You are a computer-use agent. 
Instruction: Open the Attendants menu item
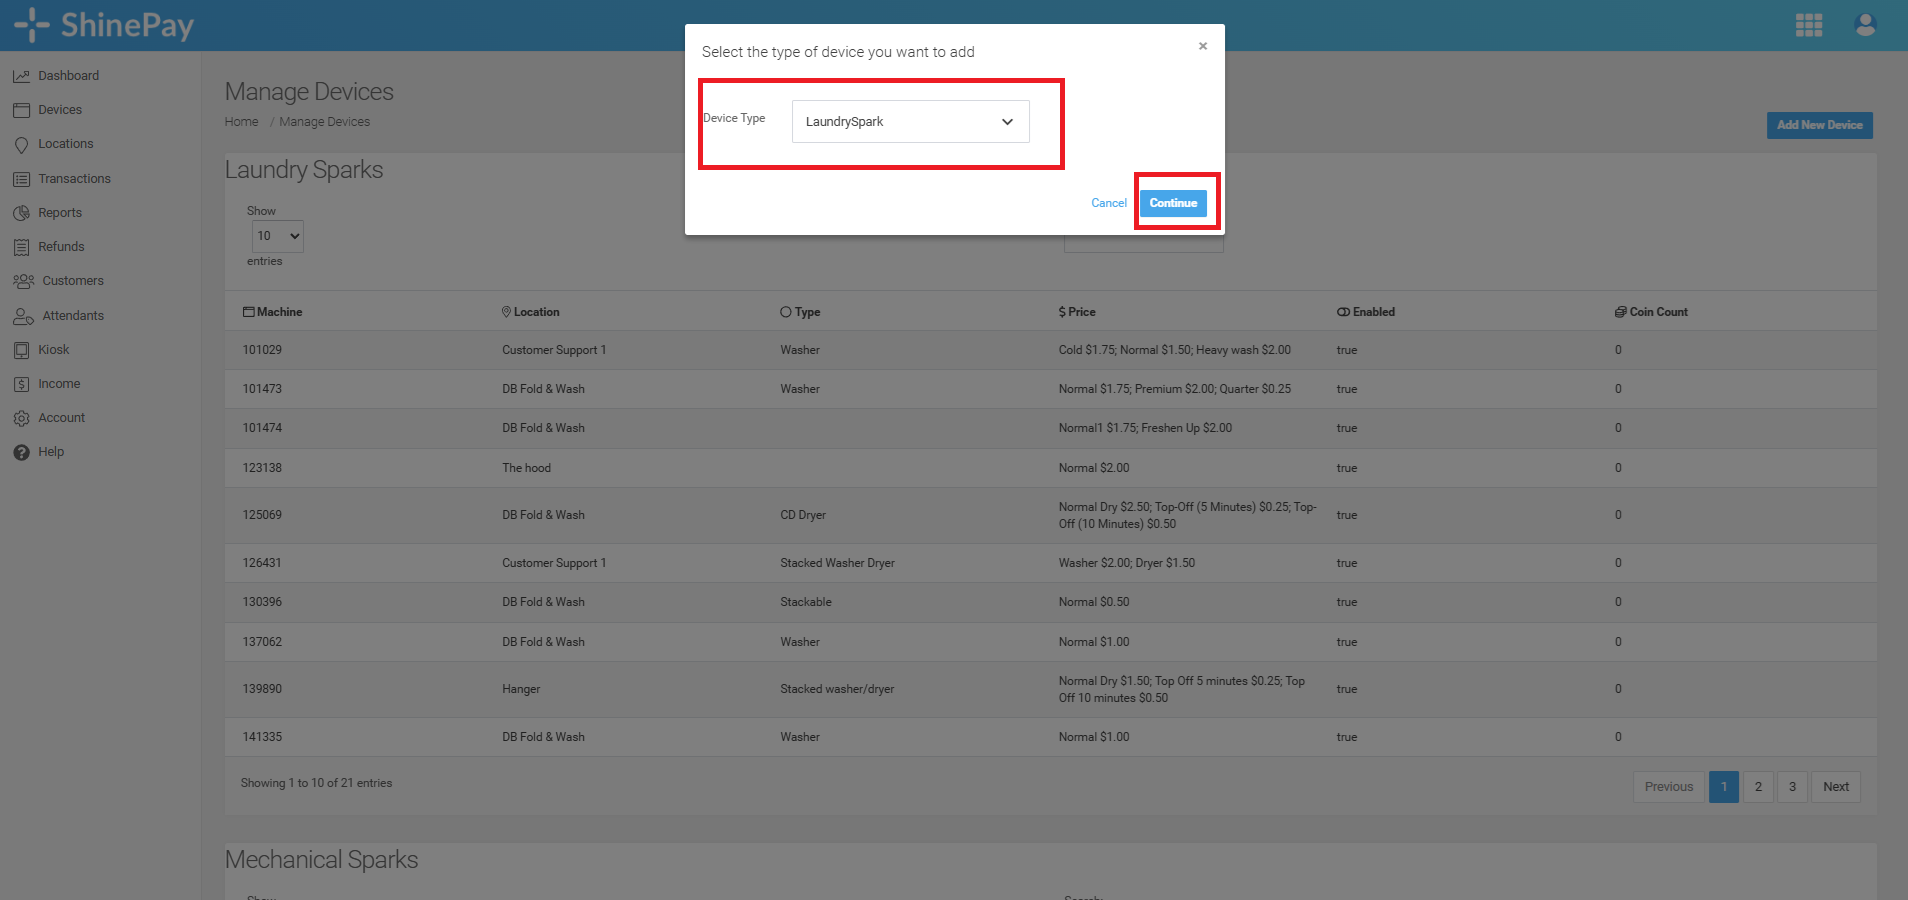pos(73,316)
